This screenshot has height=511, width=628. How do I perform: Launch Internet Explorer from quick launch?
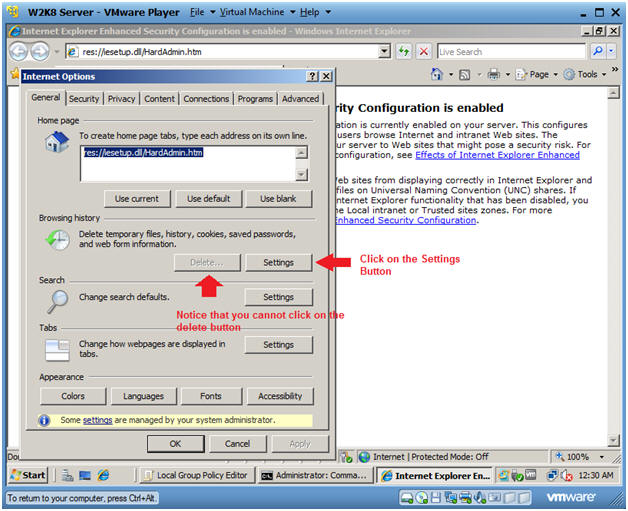[x=103, y=475]
